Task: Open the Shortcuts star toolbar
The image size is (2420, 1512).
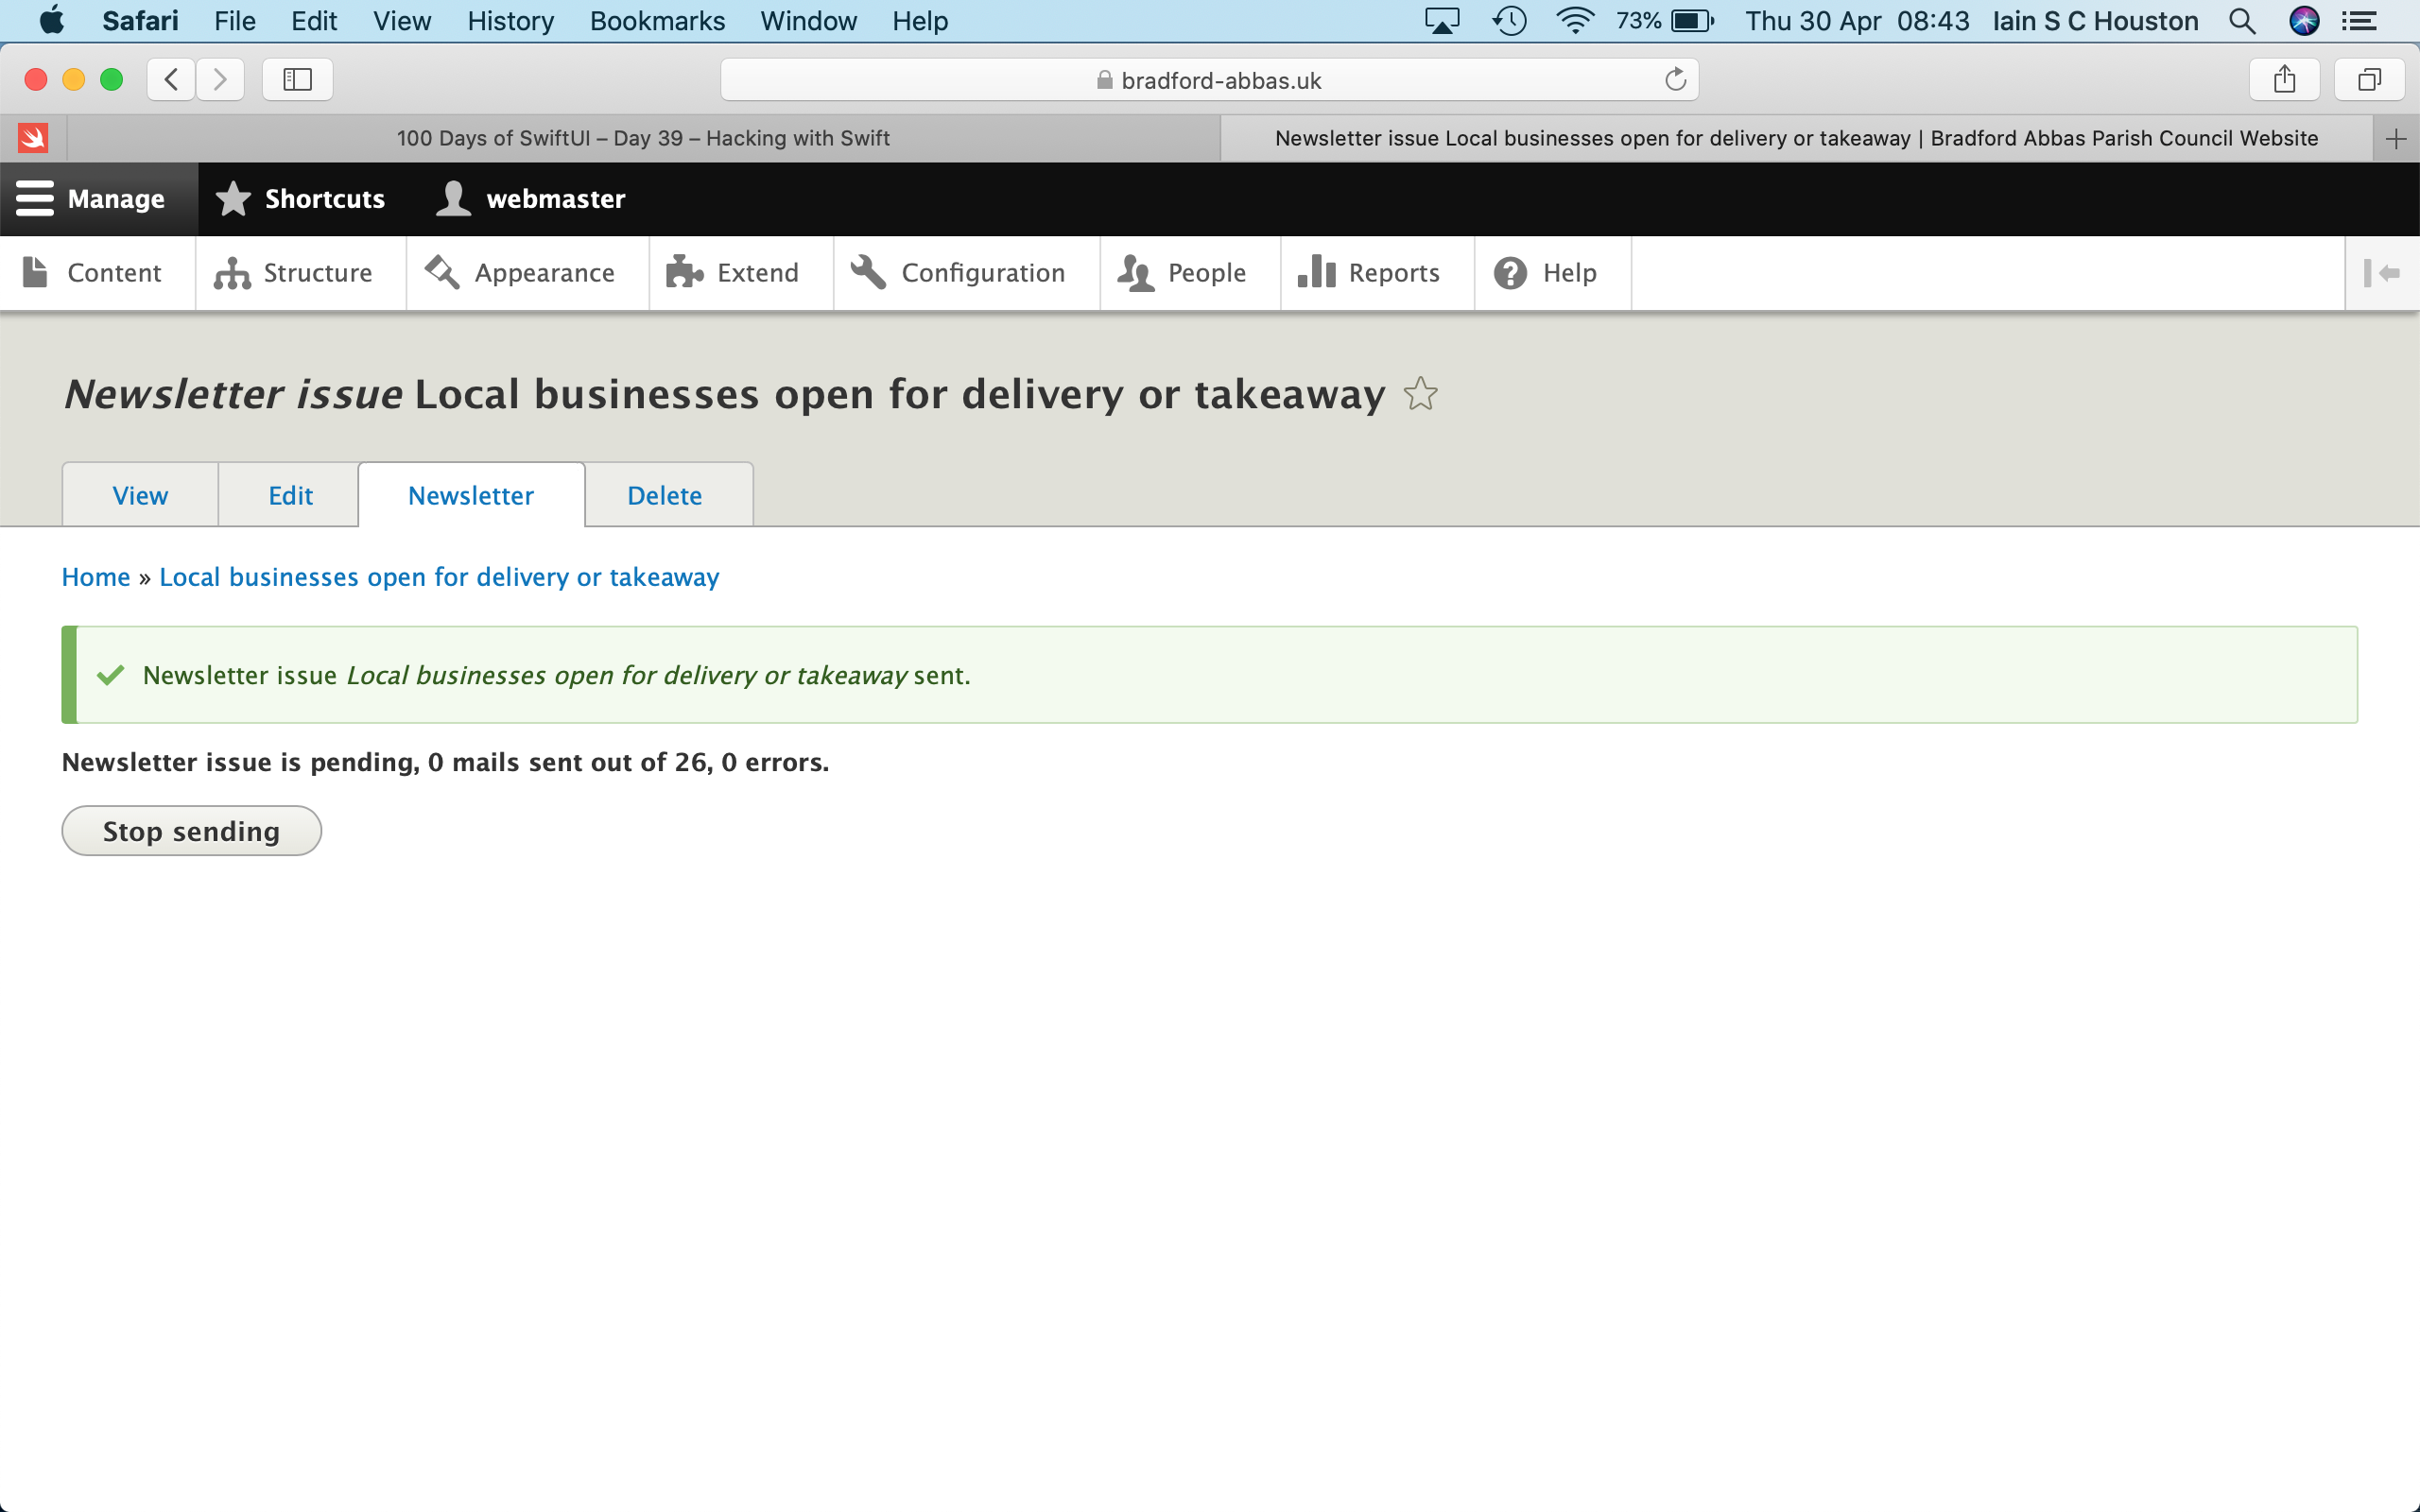Action: [x=300, y=198]
